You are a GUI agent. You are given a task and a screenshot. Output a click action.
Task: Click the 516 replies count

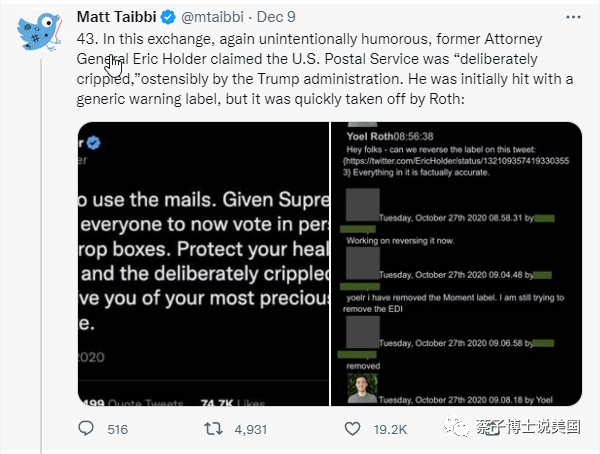pos(117,428)
